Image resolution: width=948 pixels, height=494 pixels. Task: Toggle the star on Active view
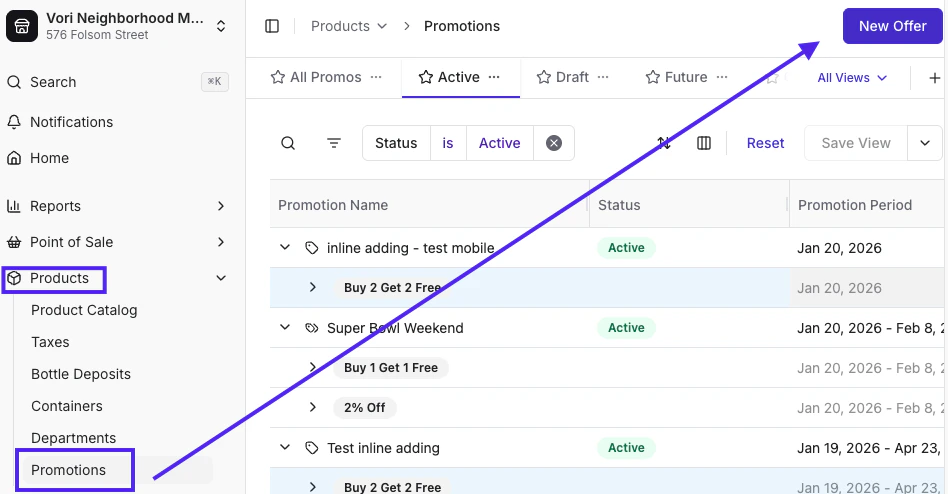coord(426,77)
